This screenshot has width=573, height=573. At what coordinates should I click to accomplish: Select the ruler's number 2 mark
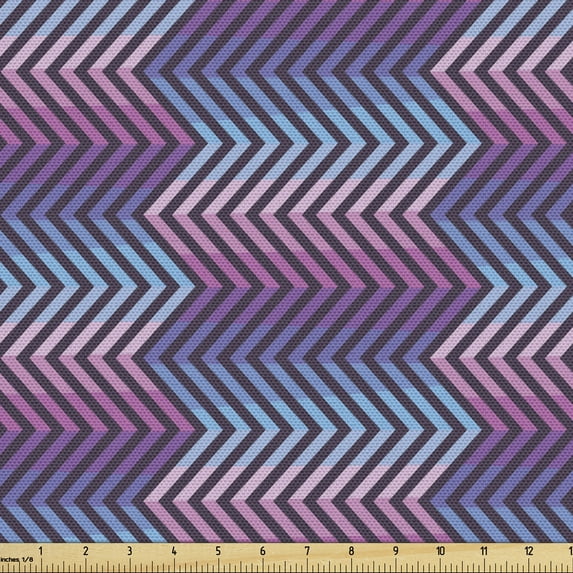coord(86,551)
